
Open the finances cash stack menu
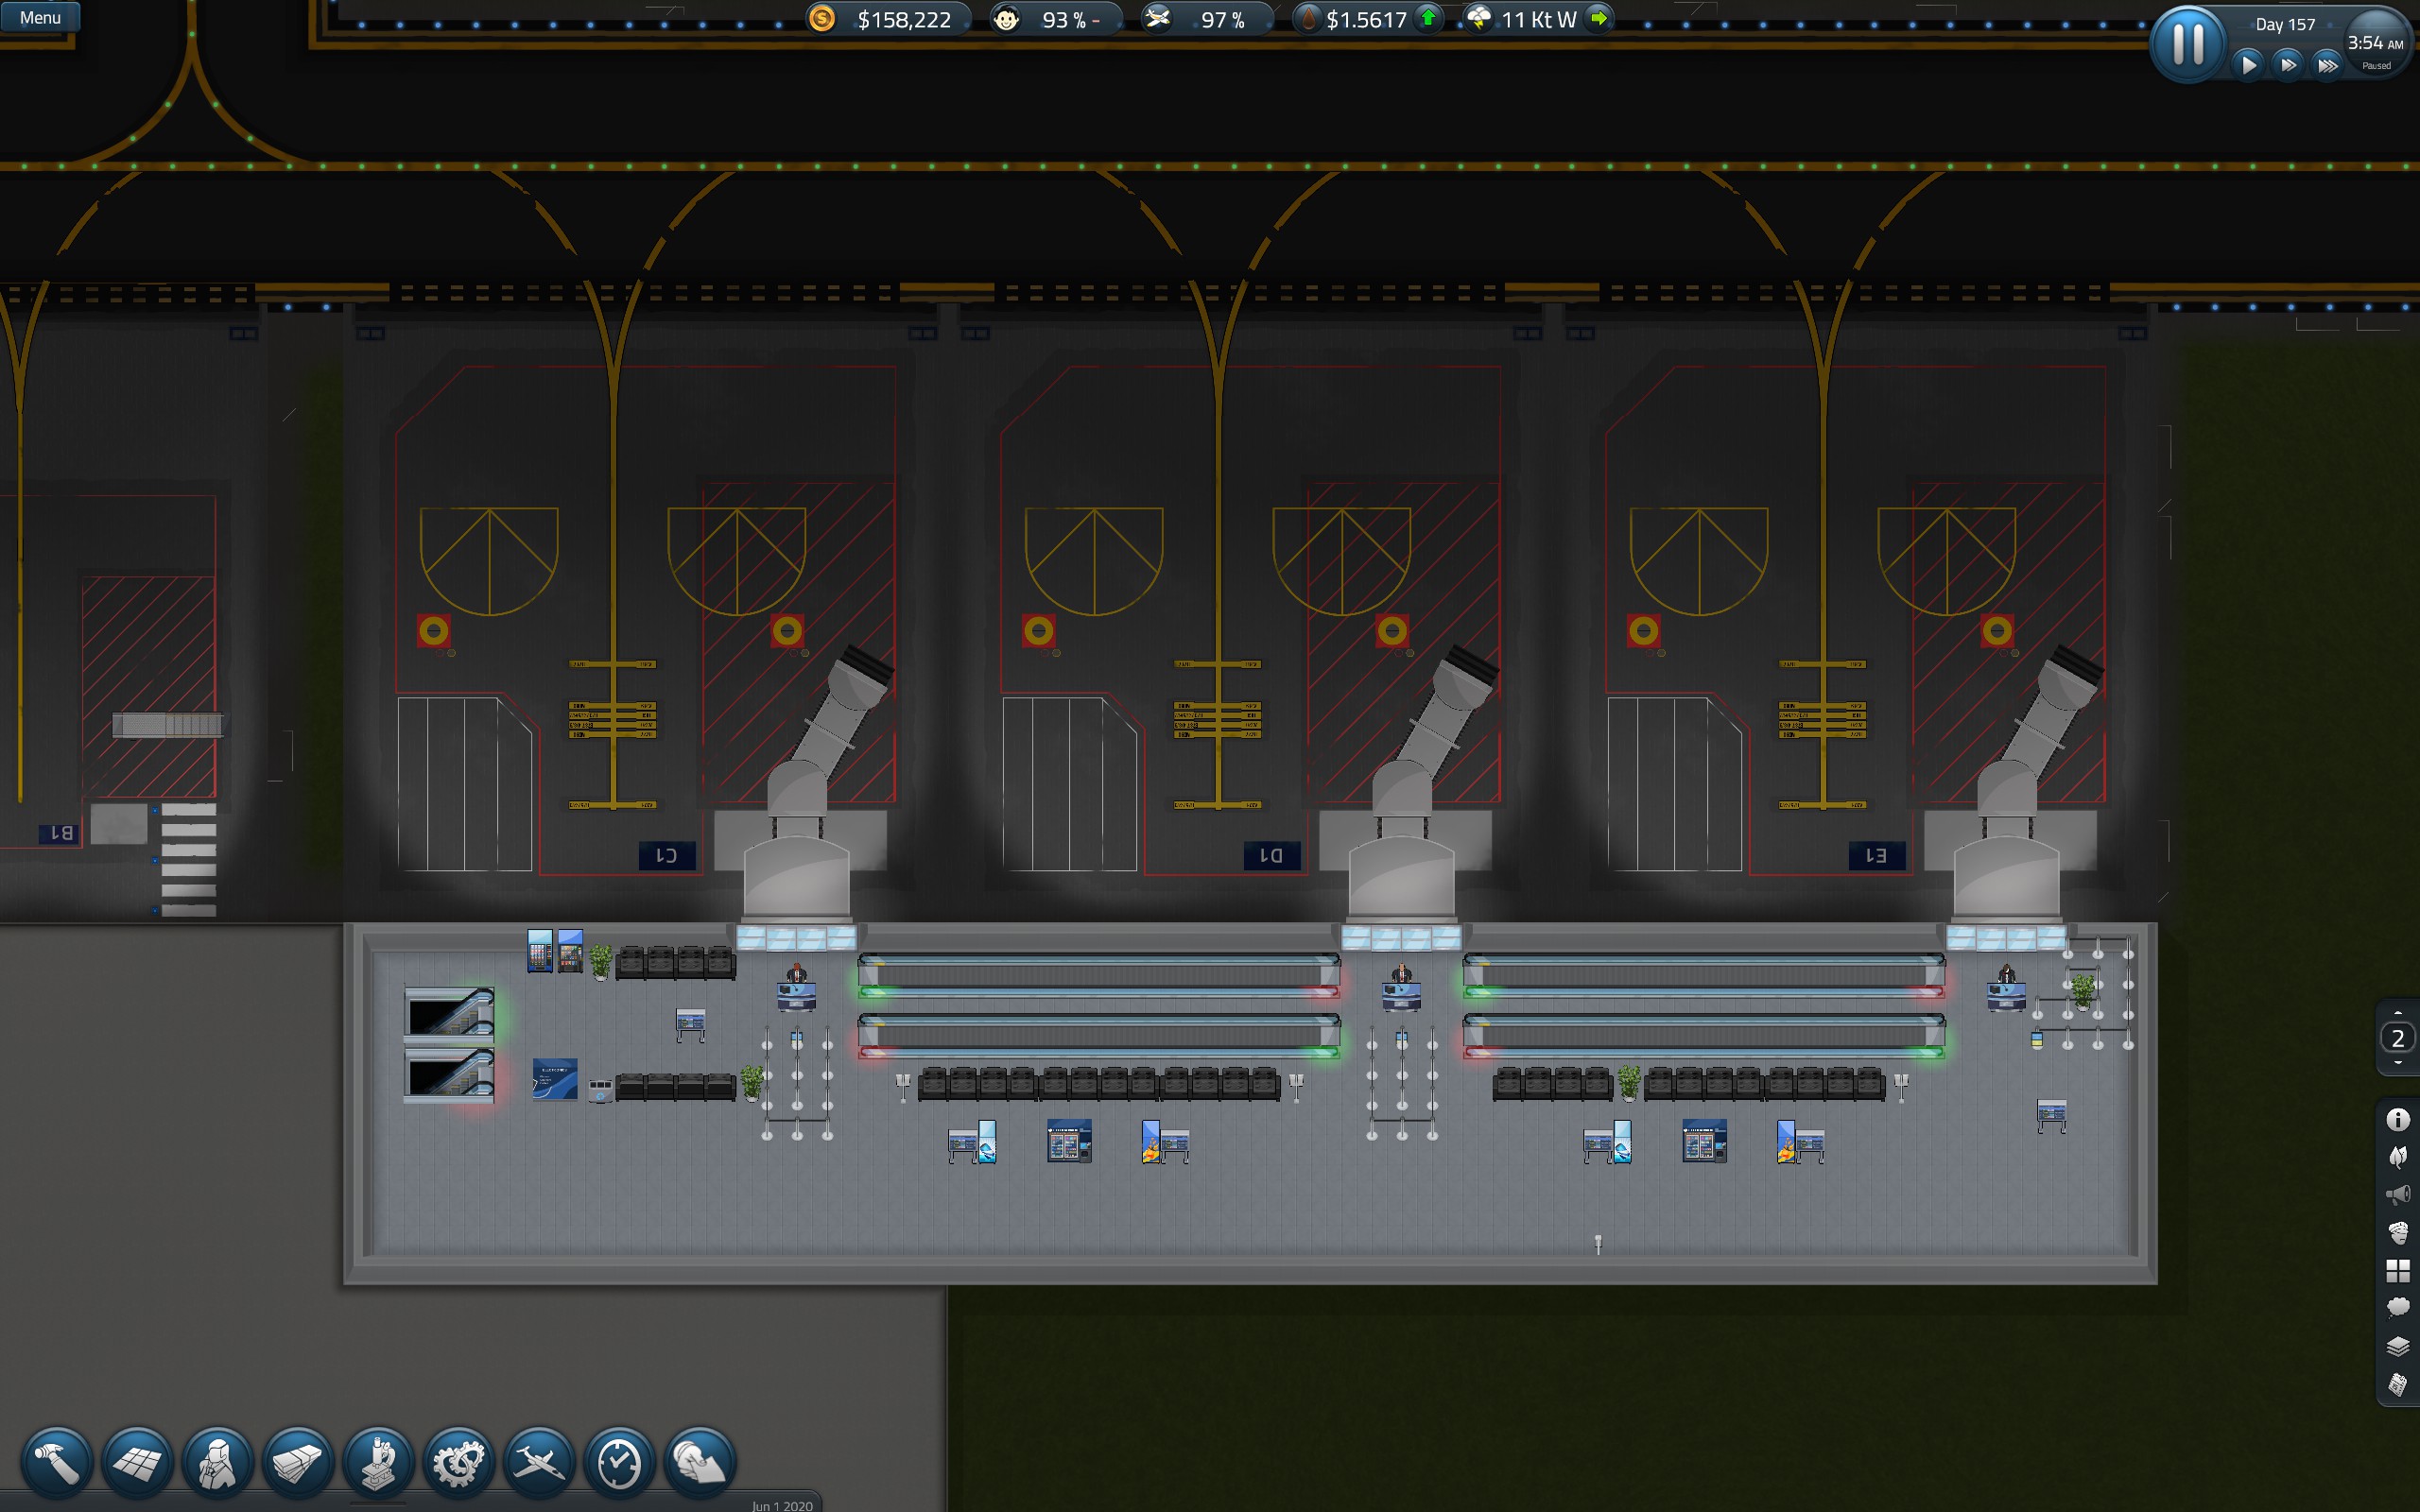click(x=298, y=1463)
